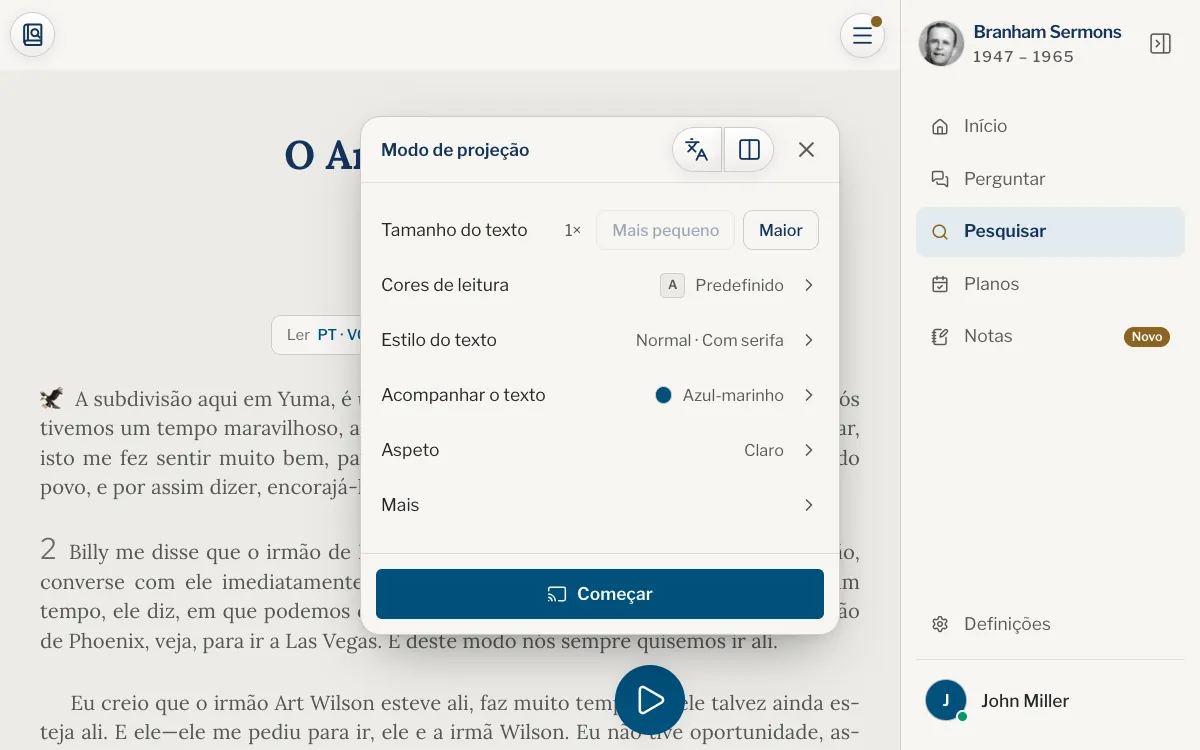Open John Miller user profile
Image resolution: width=1200 pixels, height=750 pixels.
point(1050,701)
